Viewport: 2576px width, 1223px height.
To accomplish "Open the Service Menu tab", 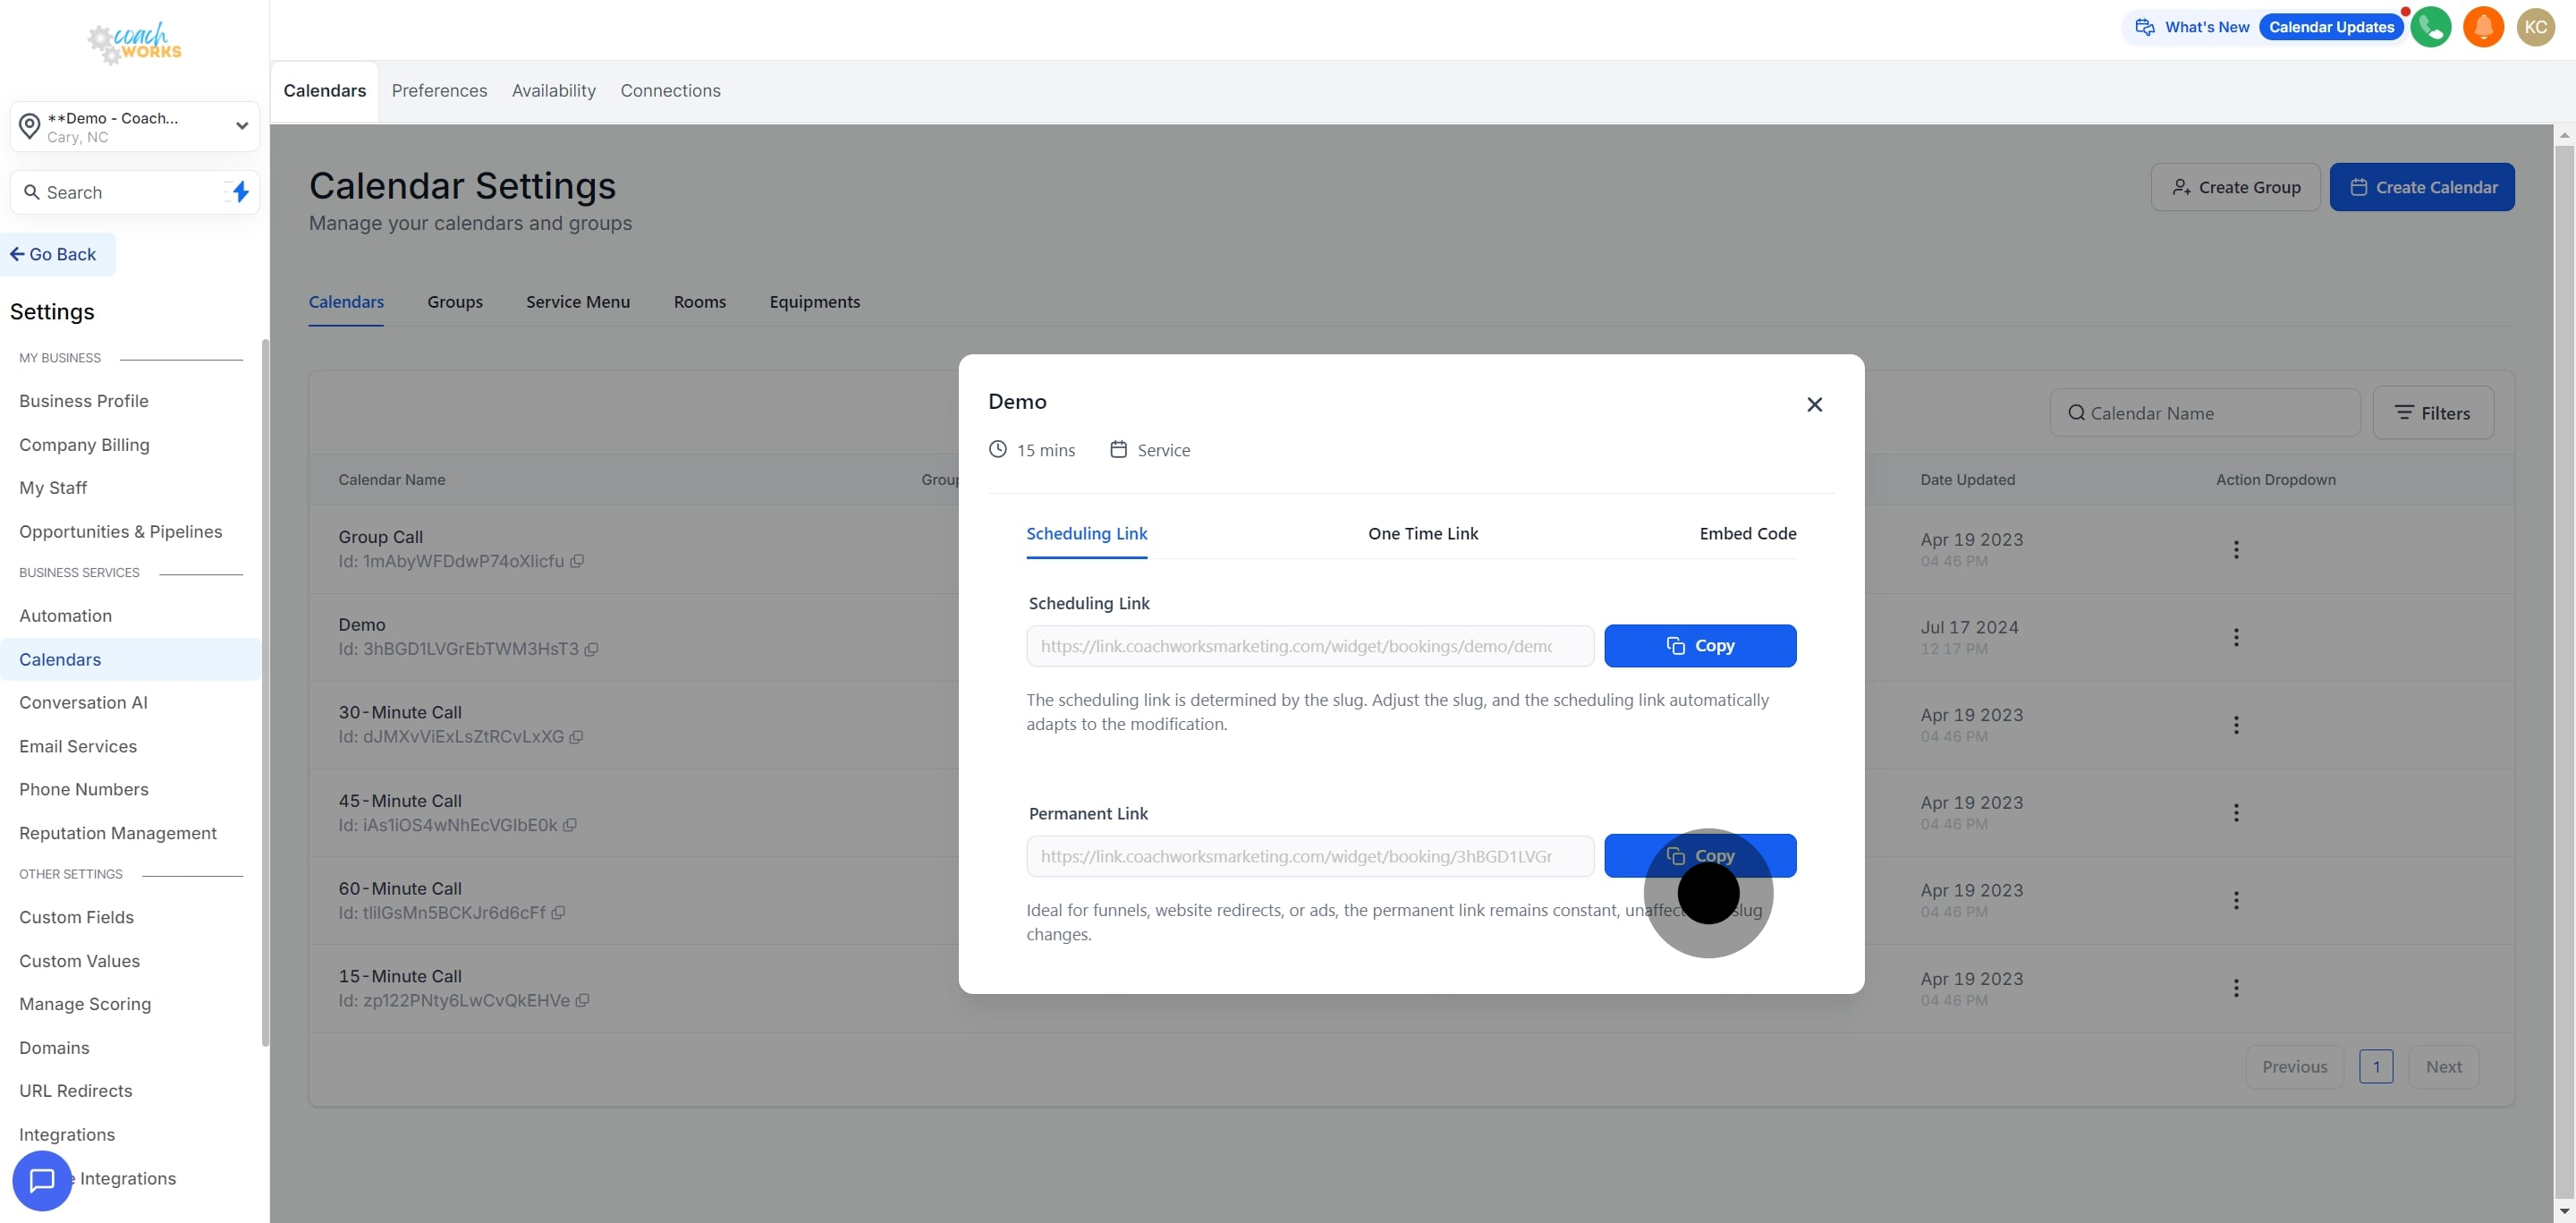I will click(x=577, y=302).
